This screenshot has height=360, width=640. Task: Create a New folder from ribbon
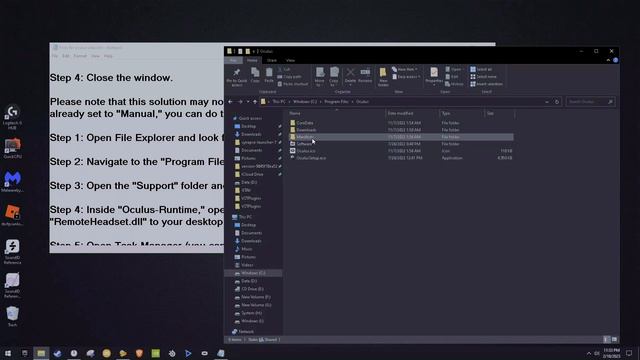point(383,77)
